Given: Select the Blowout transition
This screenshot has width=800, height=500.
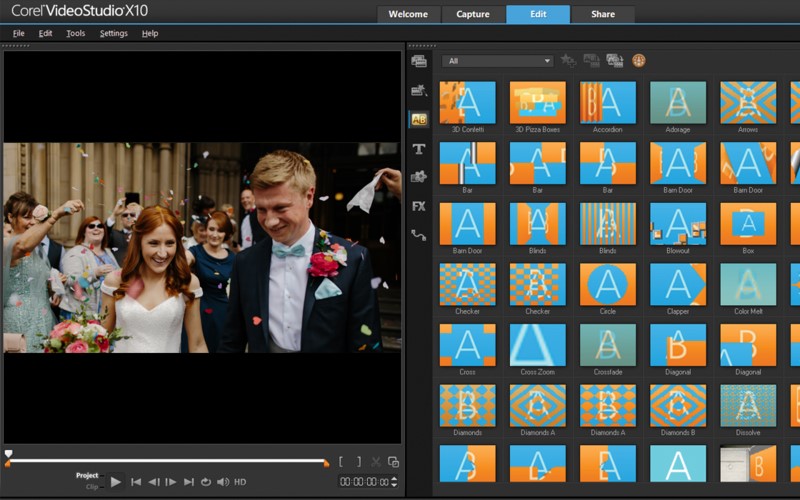Looking at the screenshot, I should tap(678, 224).
